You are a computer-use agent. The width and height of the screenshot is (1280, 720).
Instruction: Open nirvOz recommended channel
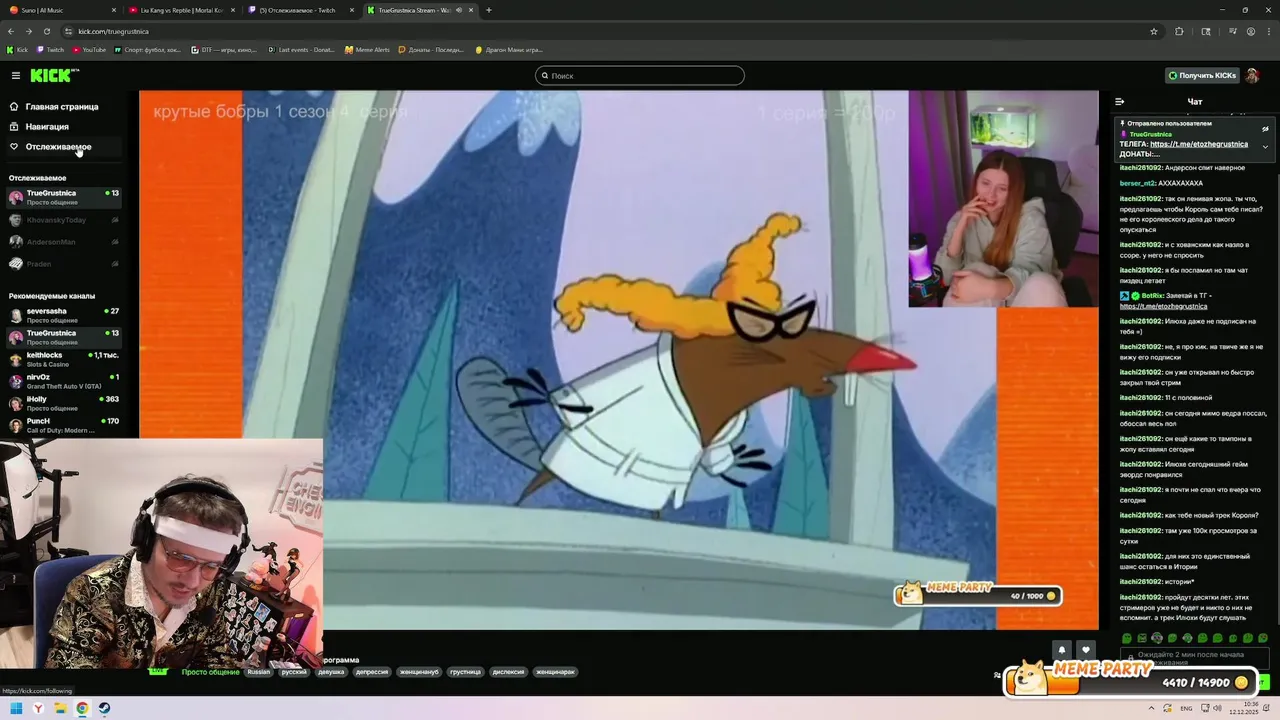64,381
